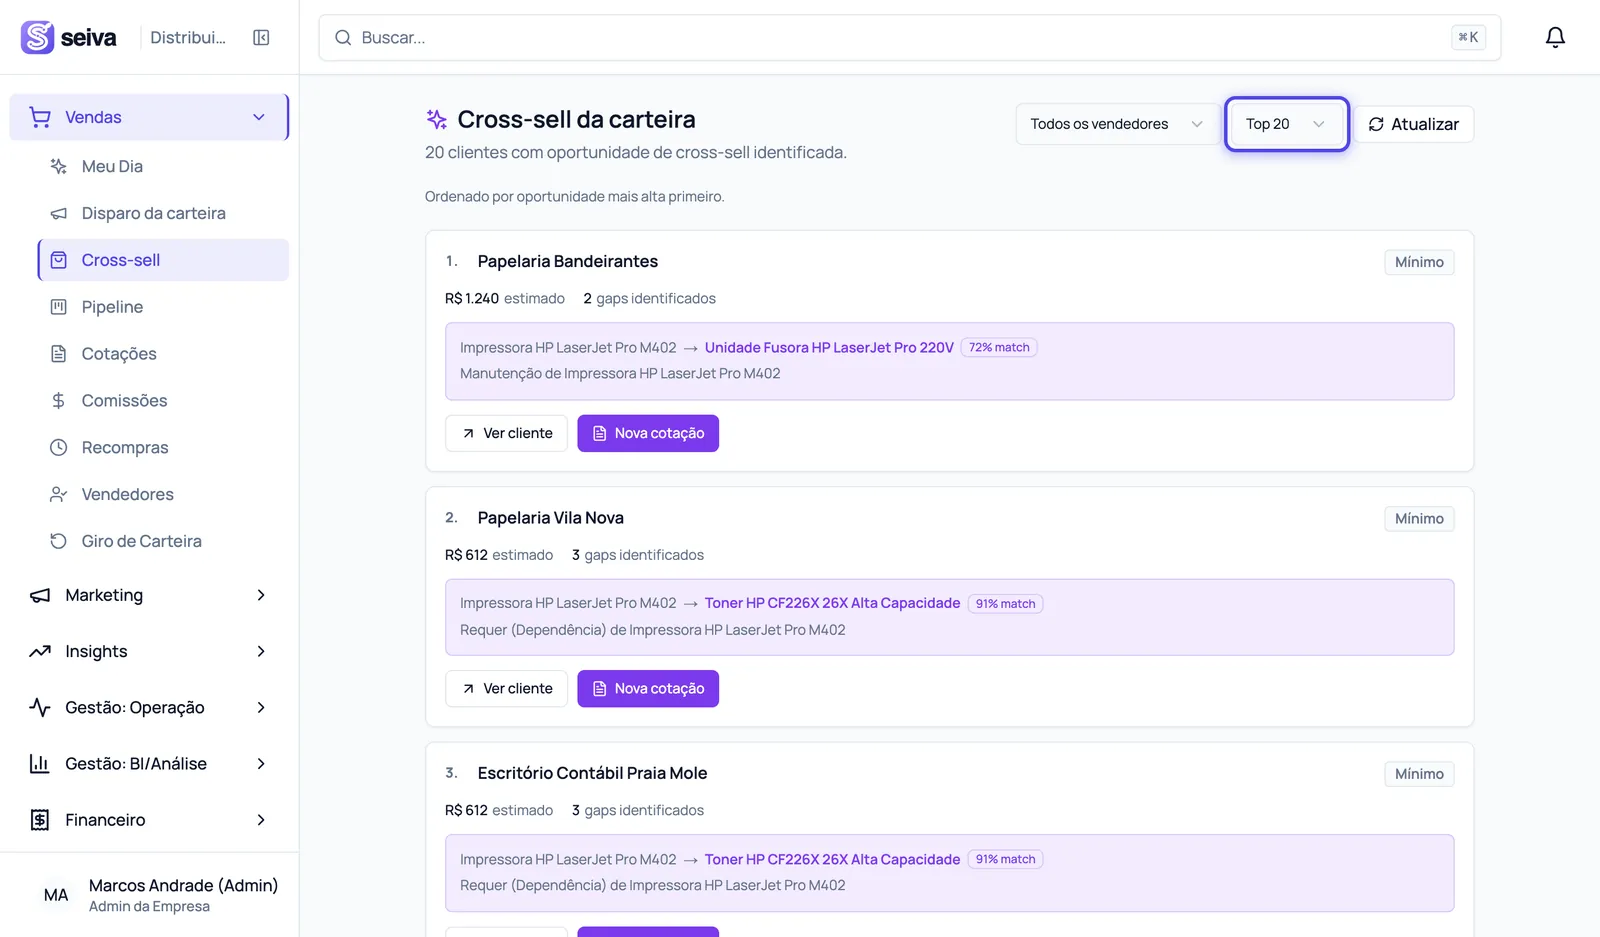Image resolution: width=1600 pixels, height=937 pixels.
Task: Open Unidade Fusora HP LaserJet Pro 220V link
Action: tap(829, 347)
